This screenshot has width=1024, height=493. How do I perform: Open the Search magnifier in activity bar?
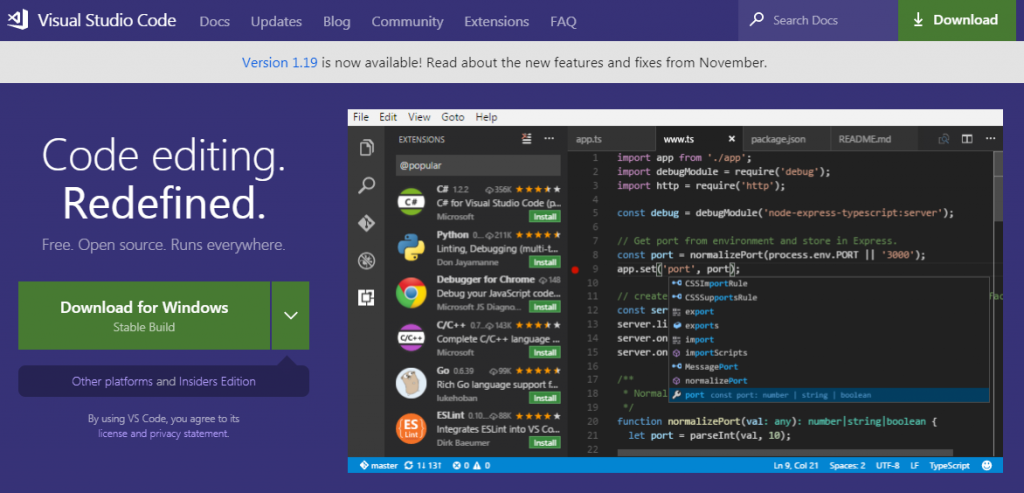[367, 185]
